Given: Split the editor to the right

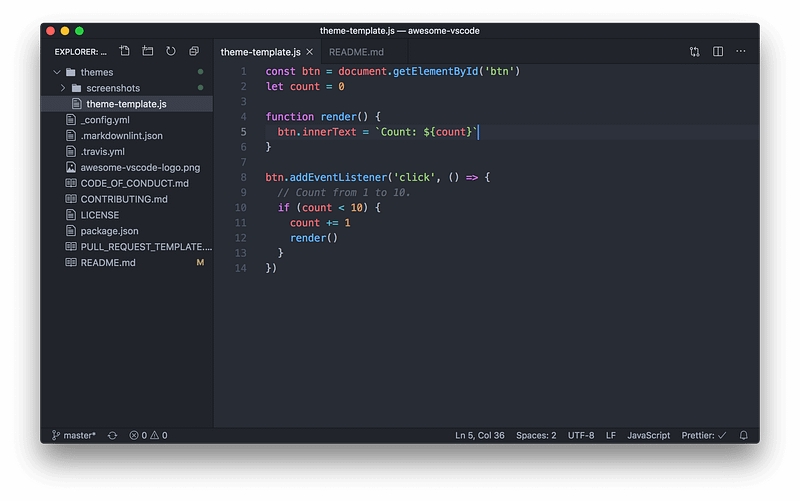Looking at the screenshot, I should coord(718,52).
